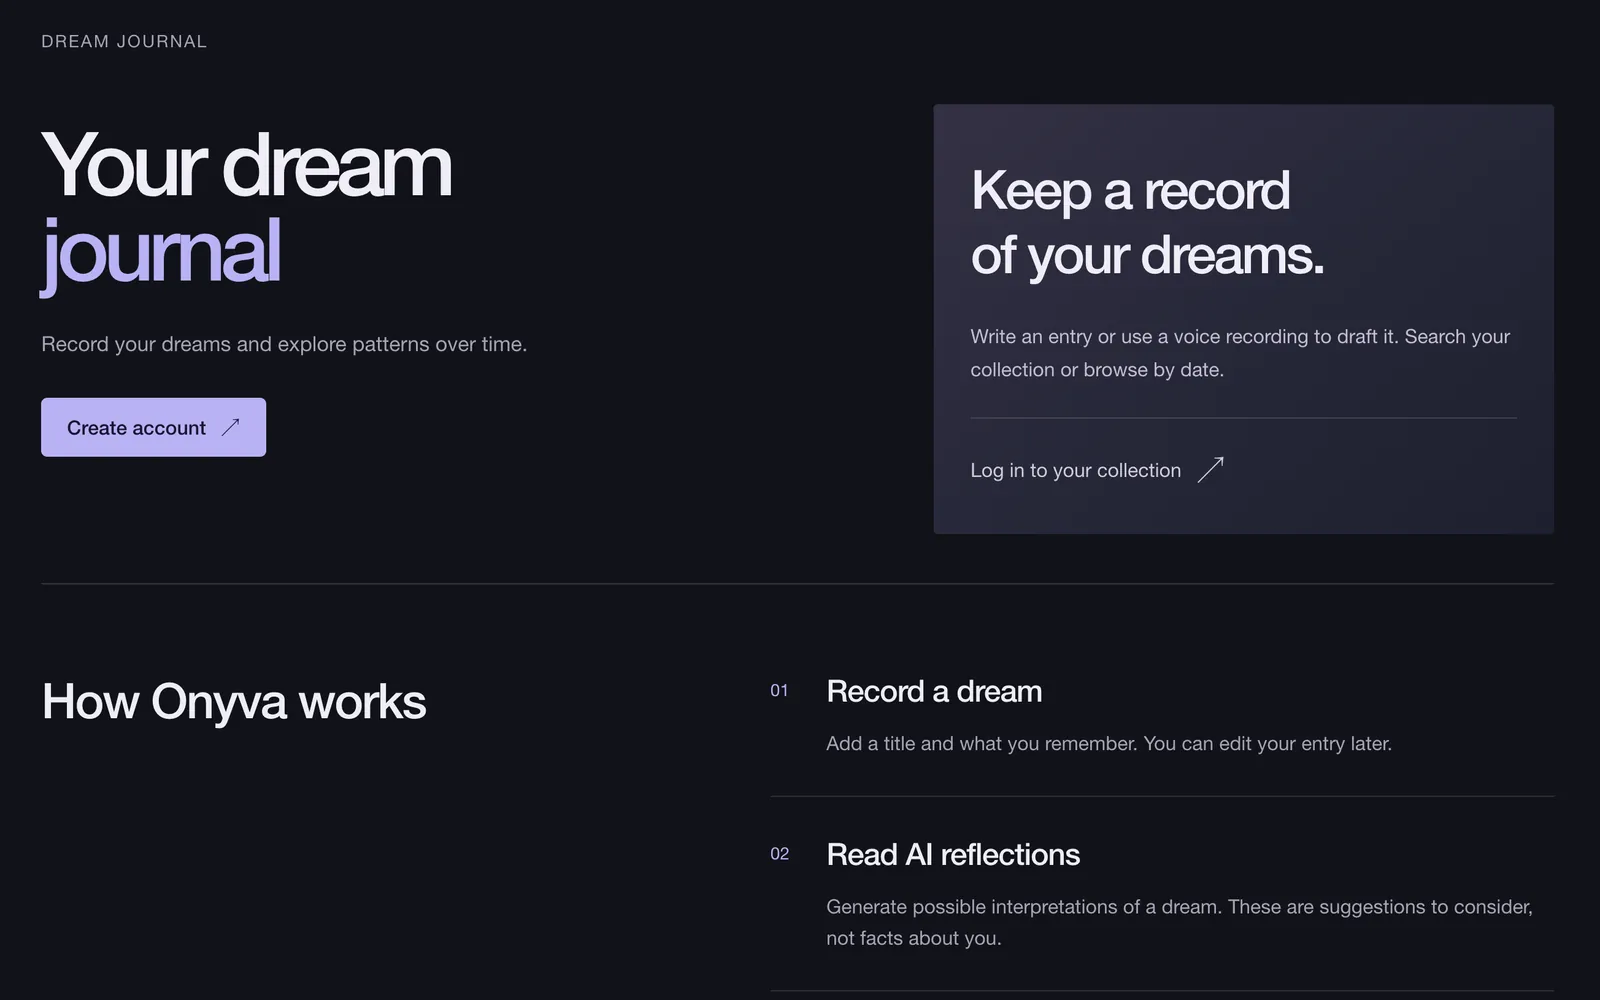This screenshot has height=1000, width=1600.
Task: Click the arrow icon in Create account button
Action: point(231,427)
